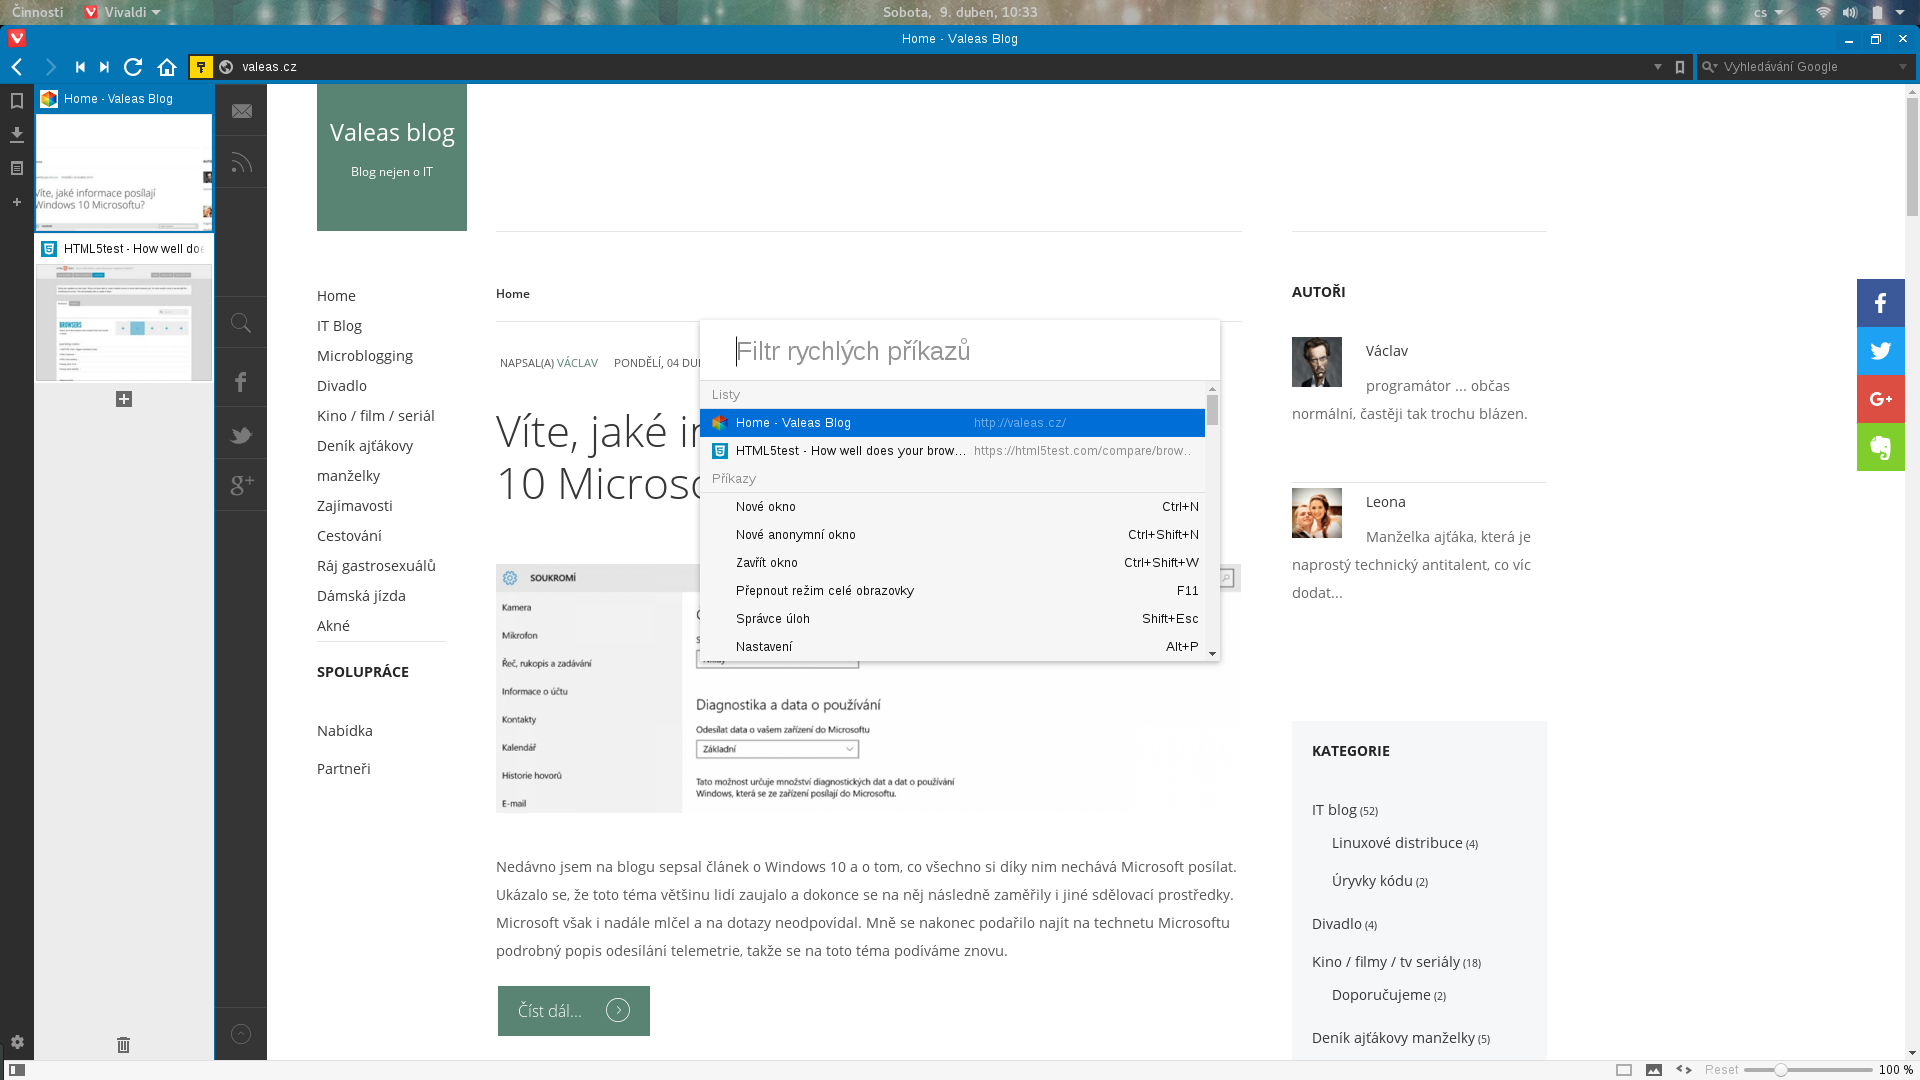Viewport: 1920px width, 1080px height.
Task: Click the Reset zoom button
Action: coord(1721,1070)
